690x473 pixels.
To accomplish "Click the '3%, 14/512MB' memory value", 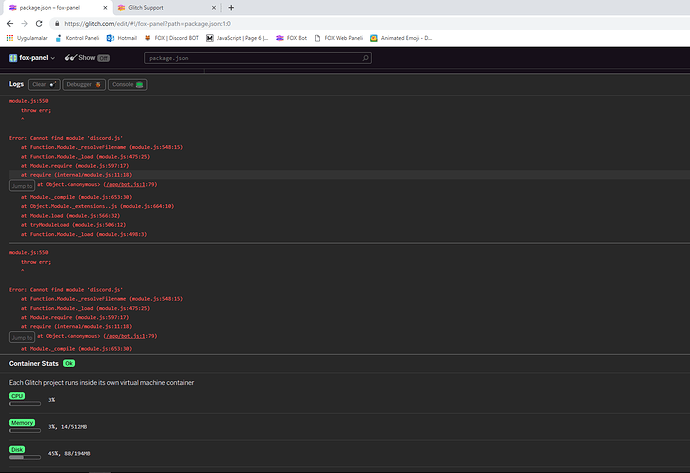I will [x=67, y=427].
